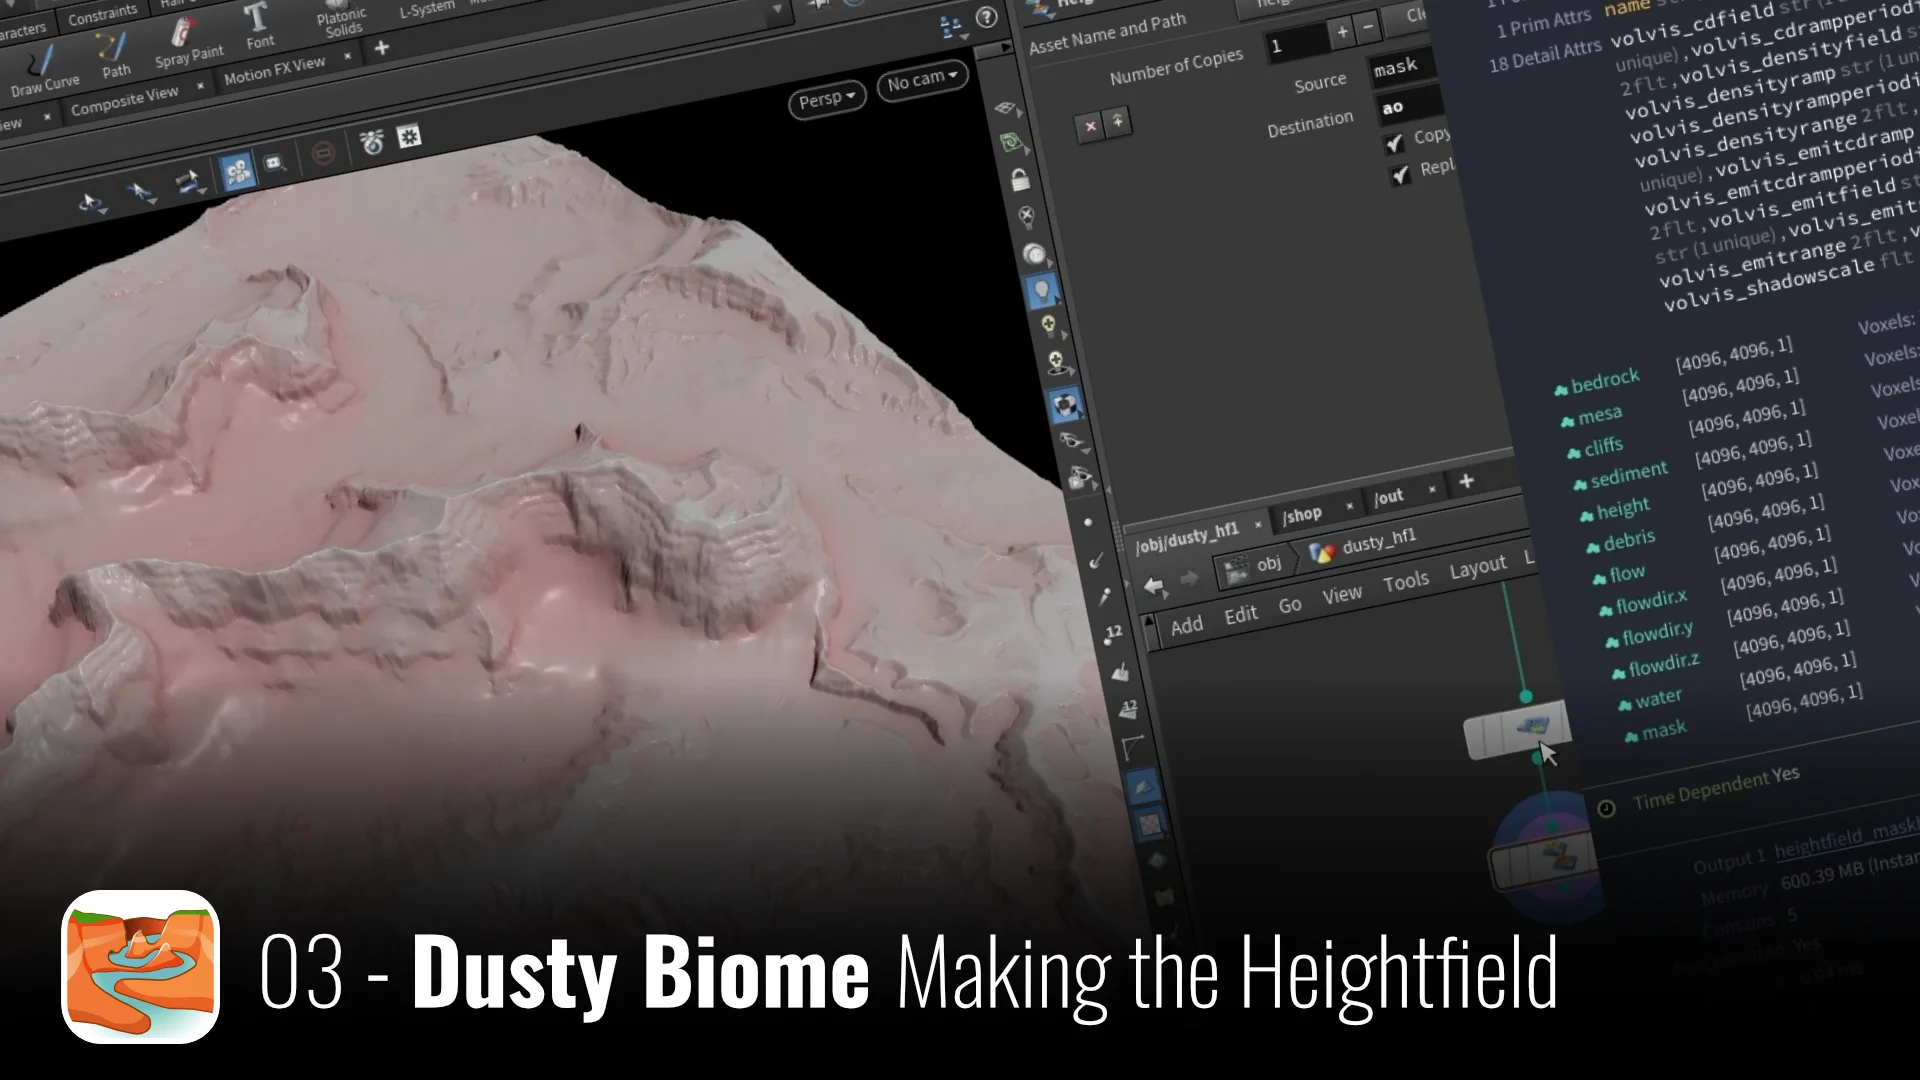The image size is (1920, 1080).
Task: Click the red remove X button
Action: tap(1090, 126)
